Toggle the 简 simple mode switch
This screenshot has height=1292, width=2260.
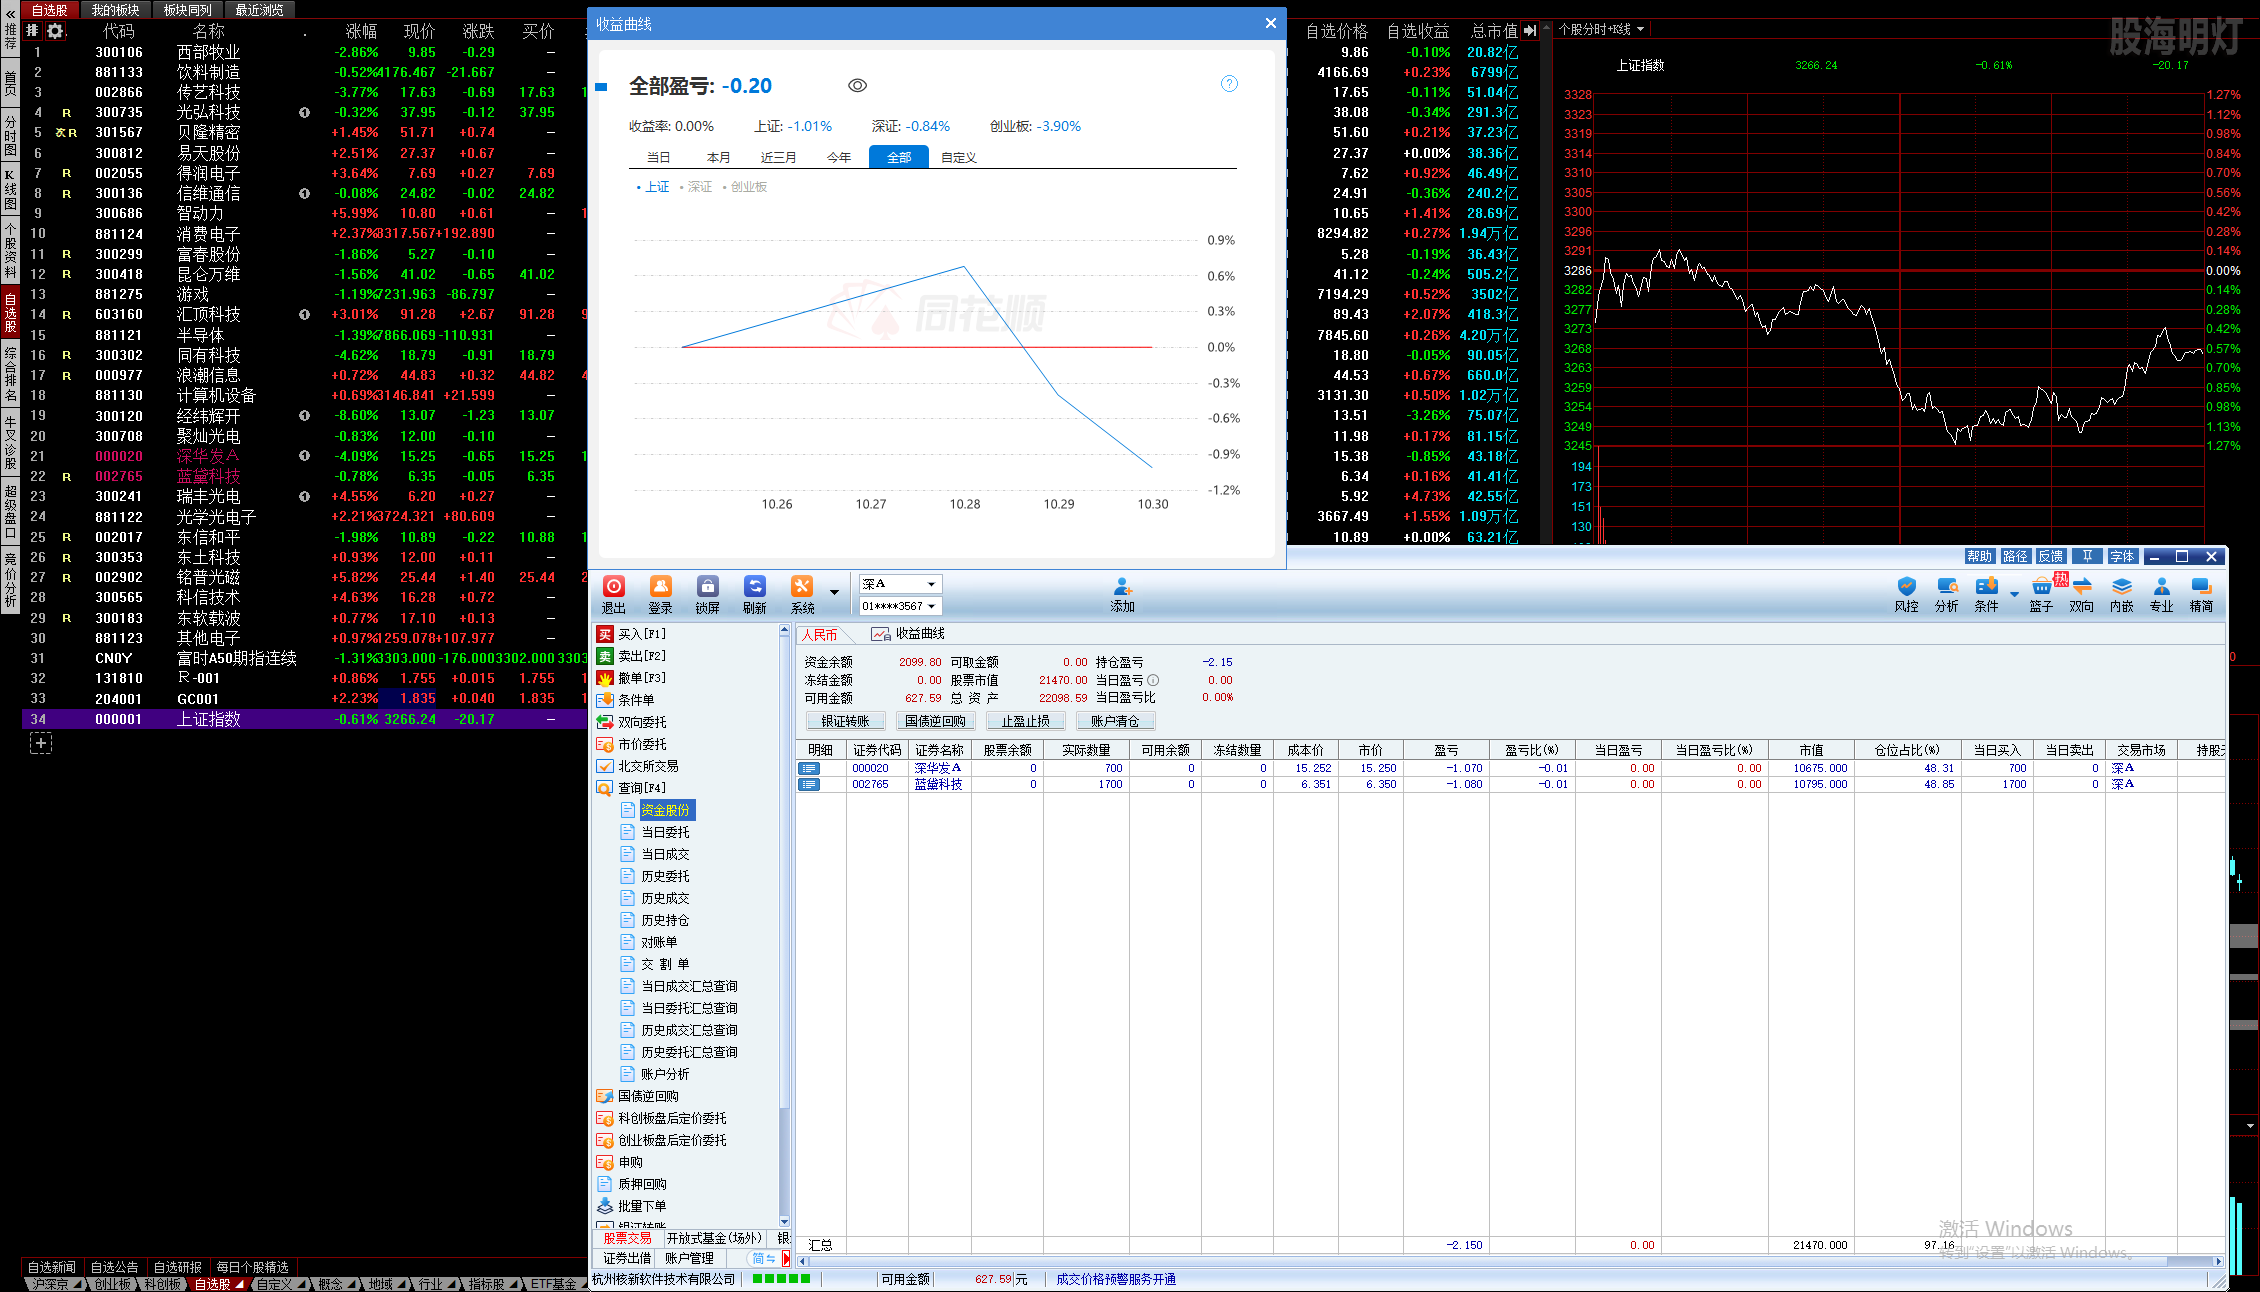pos(764,1259)
